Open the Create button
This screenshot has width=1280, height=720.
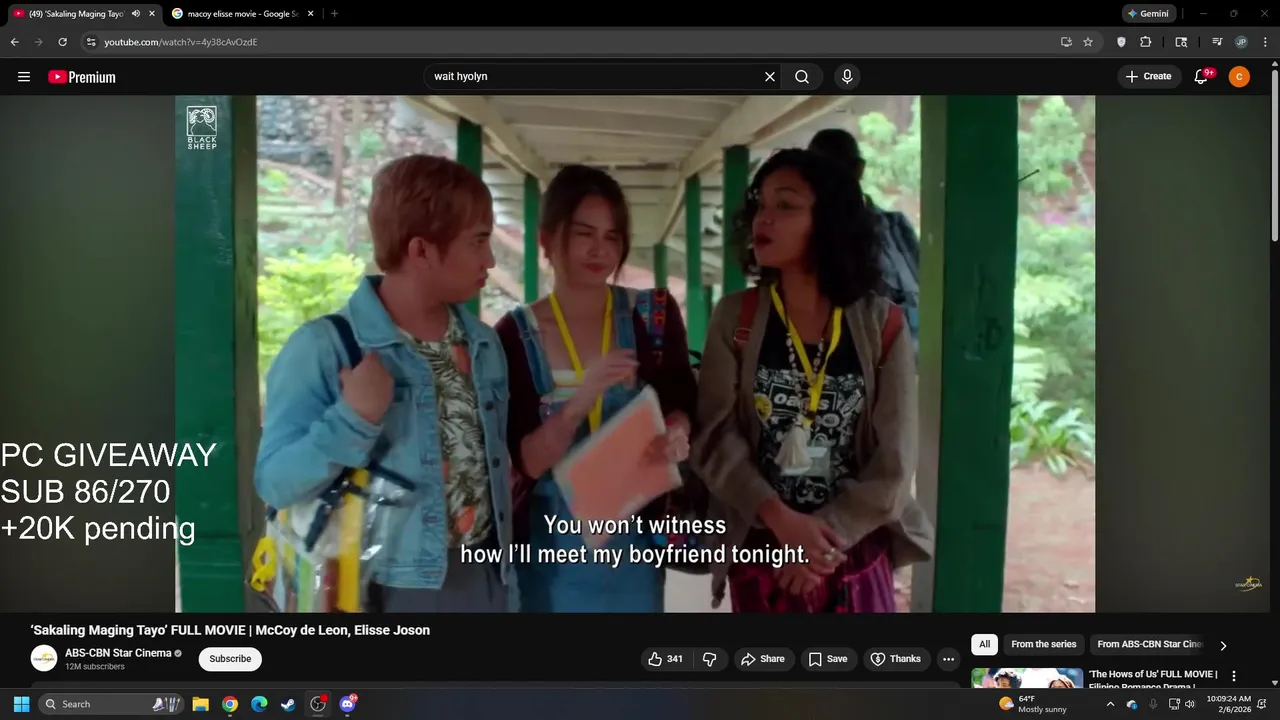(1148, 77)
